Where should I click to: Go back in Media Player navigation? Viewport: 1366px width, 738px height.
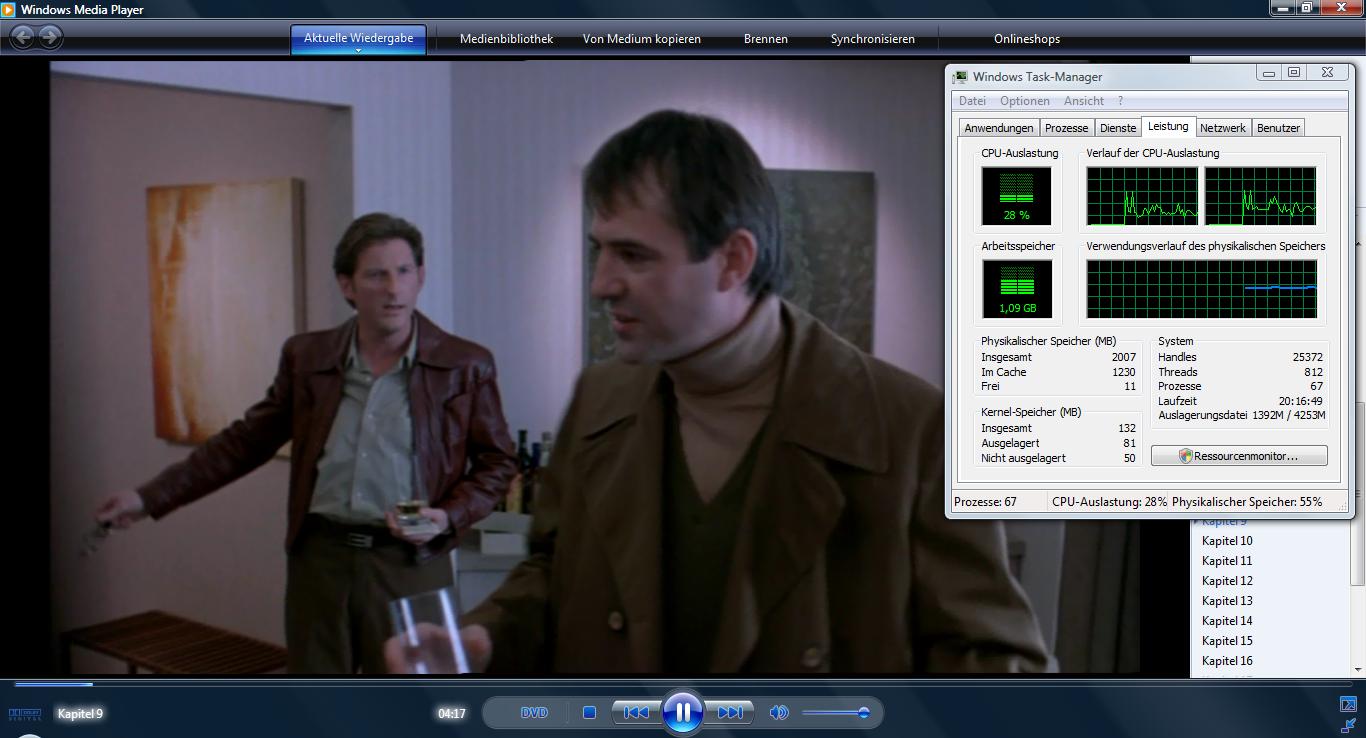point(22,38)
